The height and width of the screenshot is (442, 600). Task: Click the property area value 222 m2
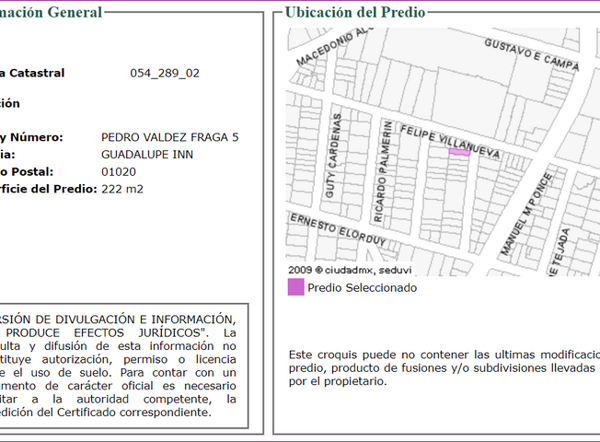[x=122, y=189]
